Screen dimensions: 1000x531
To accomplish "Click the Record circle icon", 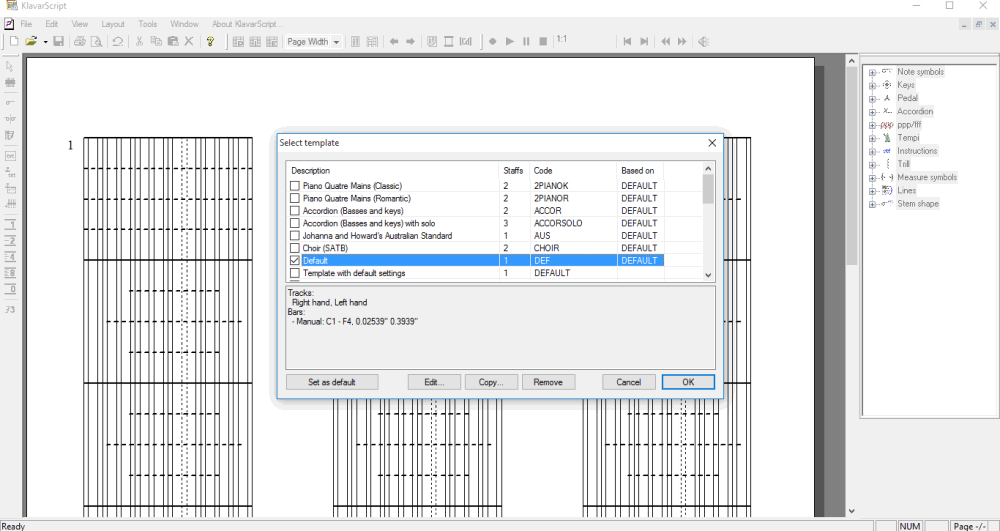I will 492,41.
